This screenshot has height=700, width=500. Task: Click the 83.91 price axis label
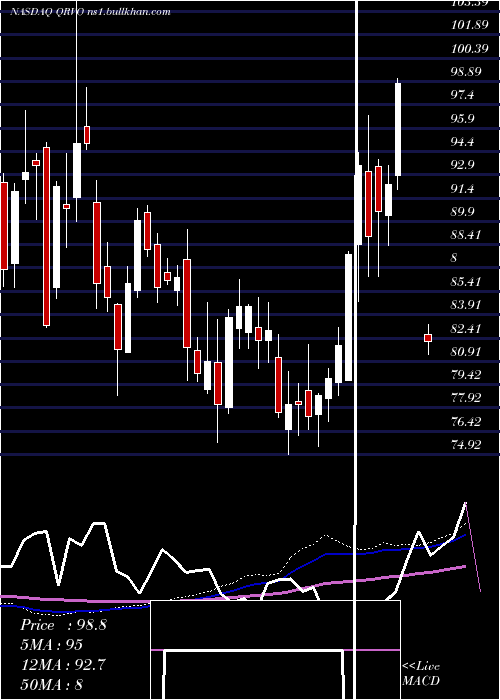467,305
